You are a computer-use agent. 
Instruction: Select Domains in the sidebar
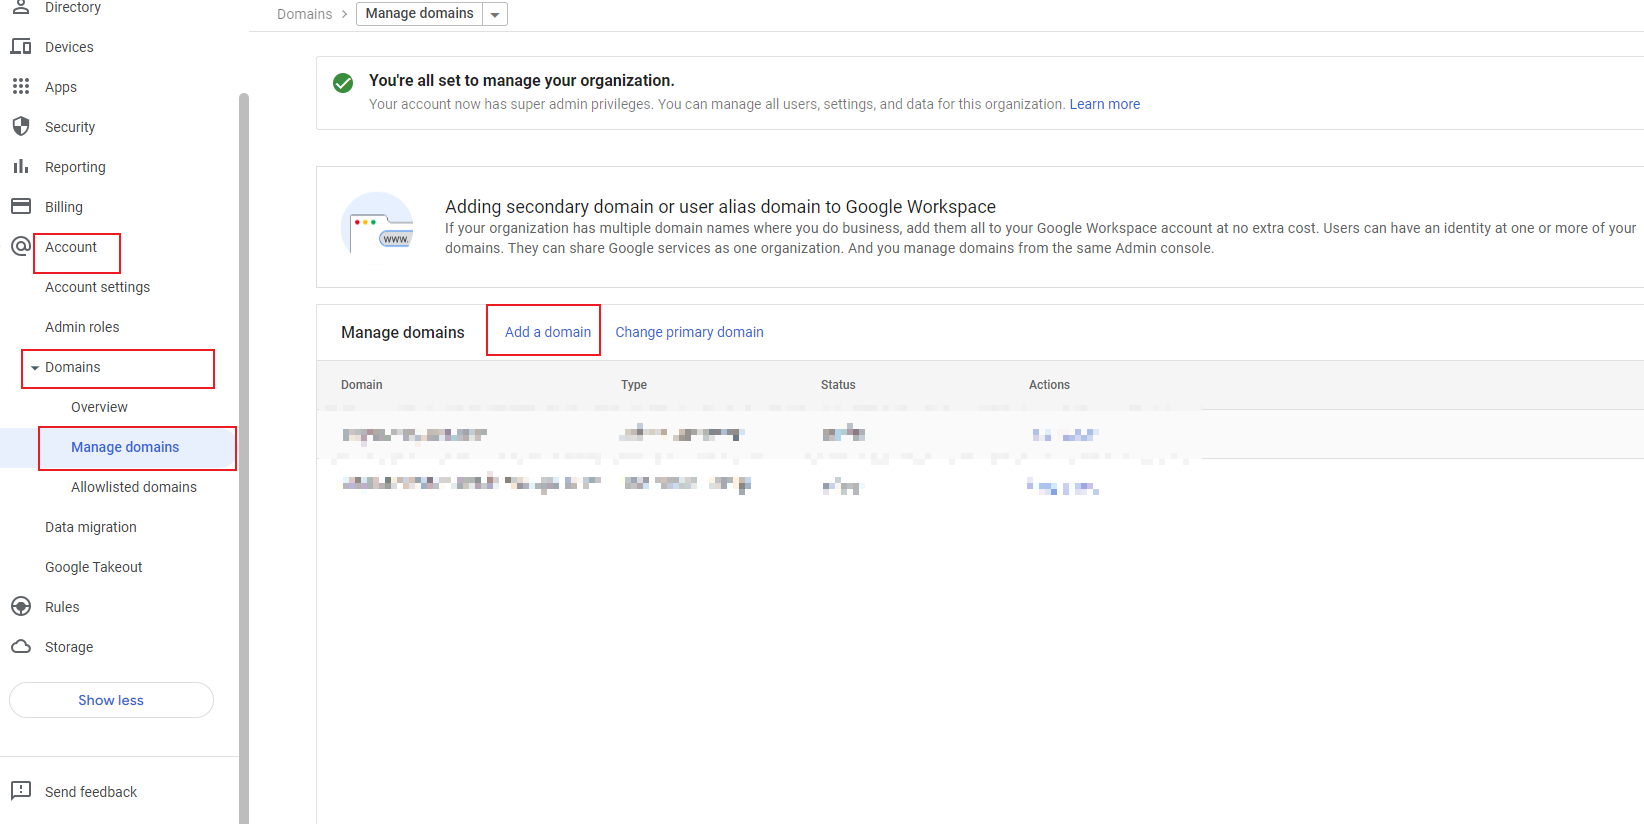click(x=73, y=367)
